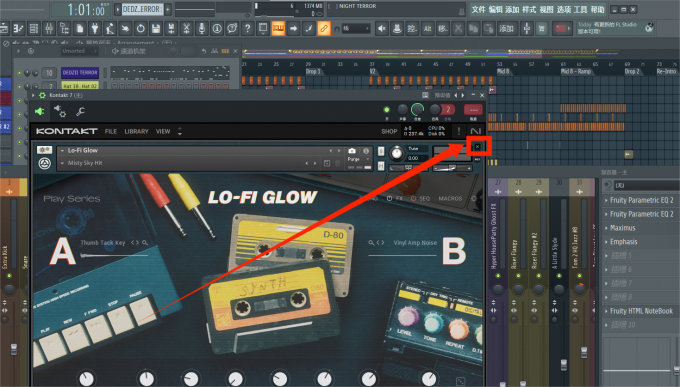Click the camera snapshot icon
The width and height of the screenshot is (680, 387).
(352, 151)
